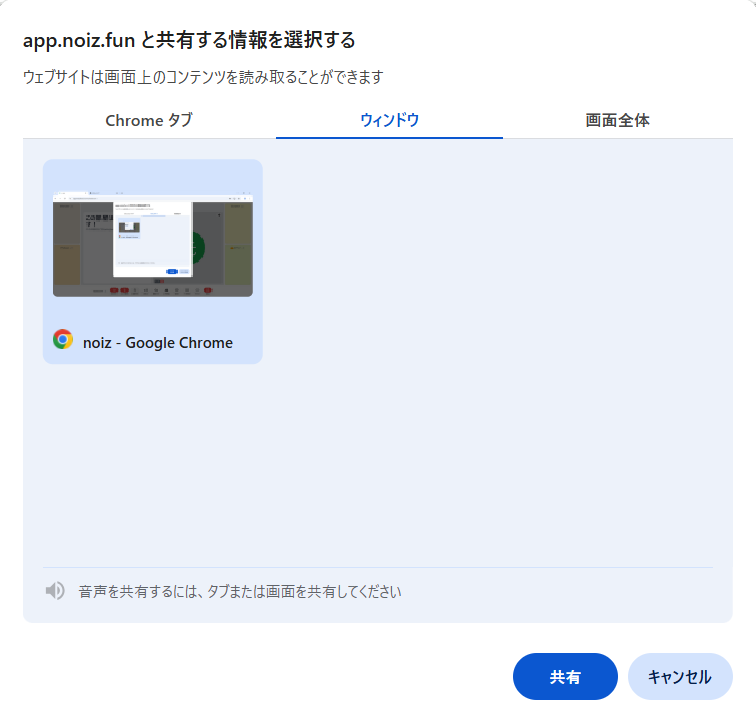Click the "noiz - Google Chrome" window label
Screen dimensions: 756x717
(x=158, y=343)
